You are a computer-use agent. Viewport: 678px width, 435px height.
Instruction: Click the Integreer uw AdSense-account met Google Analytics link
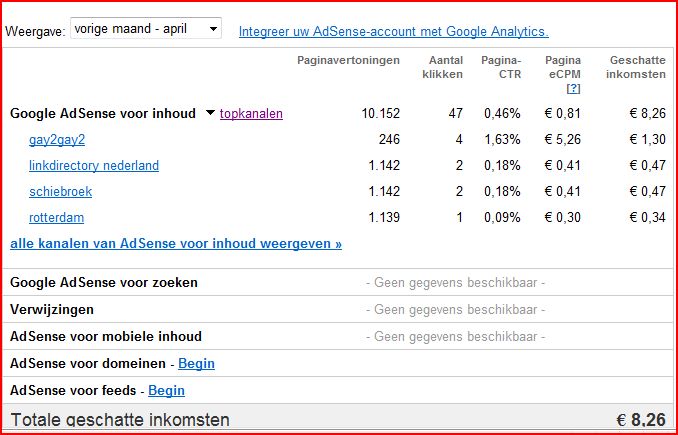(x=393, y=32)
